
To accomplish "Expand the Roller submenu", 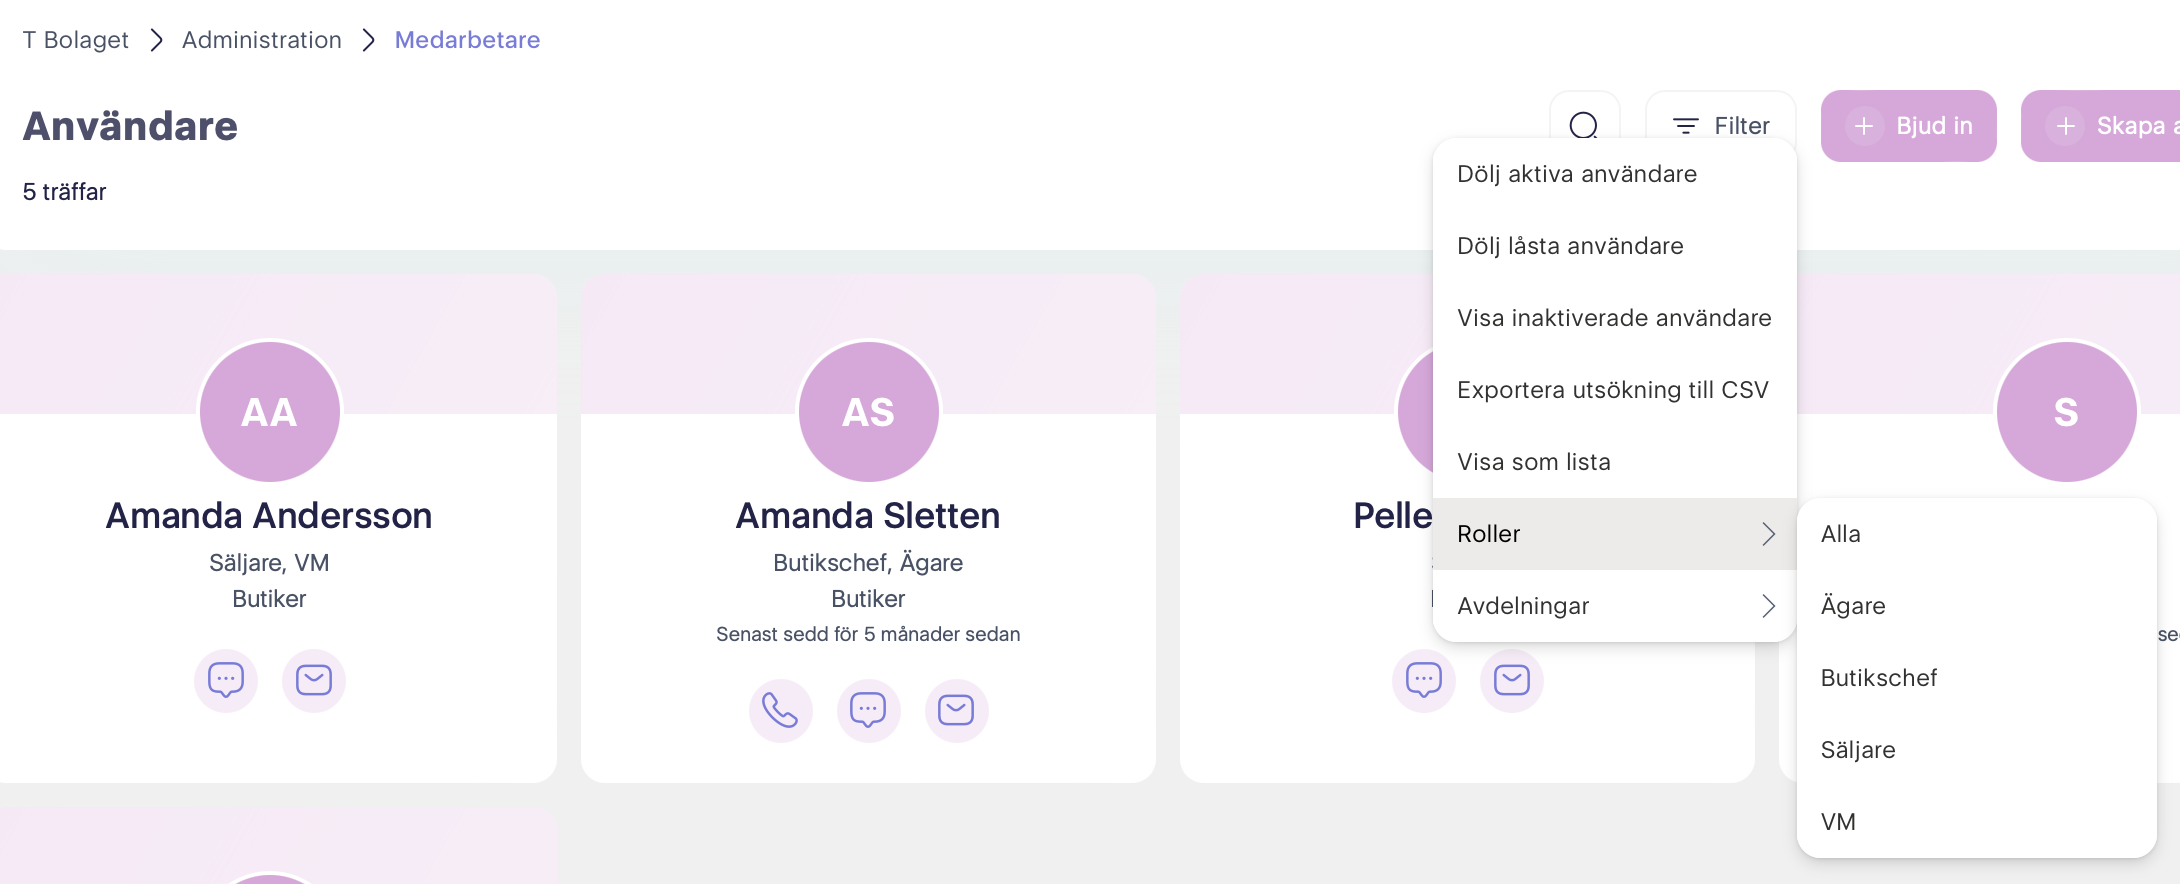I will pyautogui.click(x=1614, y=534).
